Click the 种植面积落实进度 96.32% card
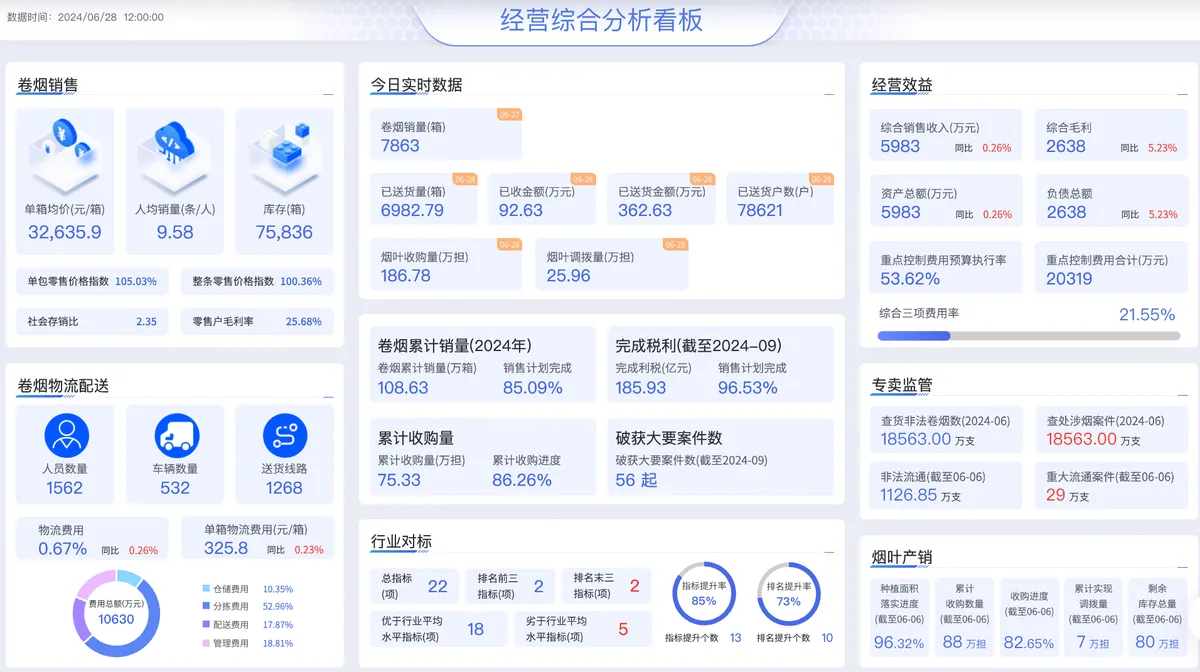 [x=898, y=618]
